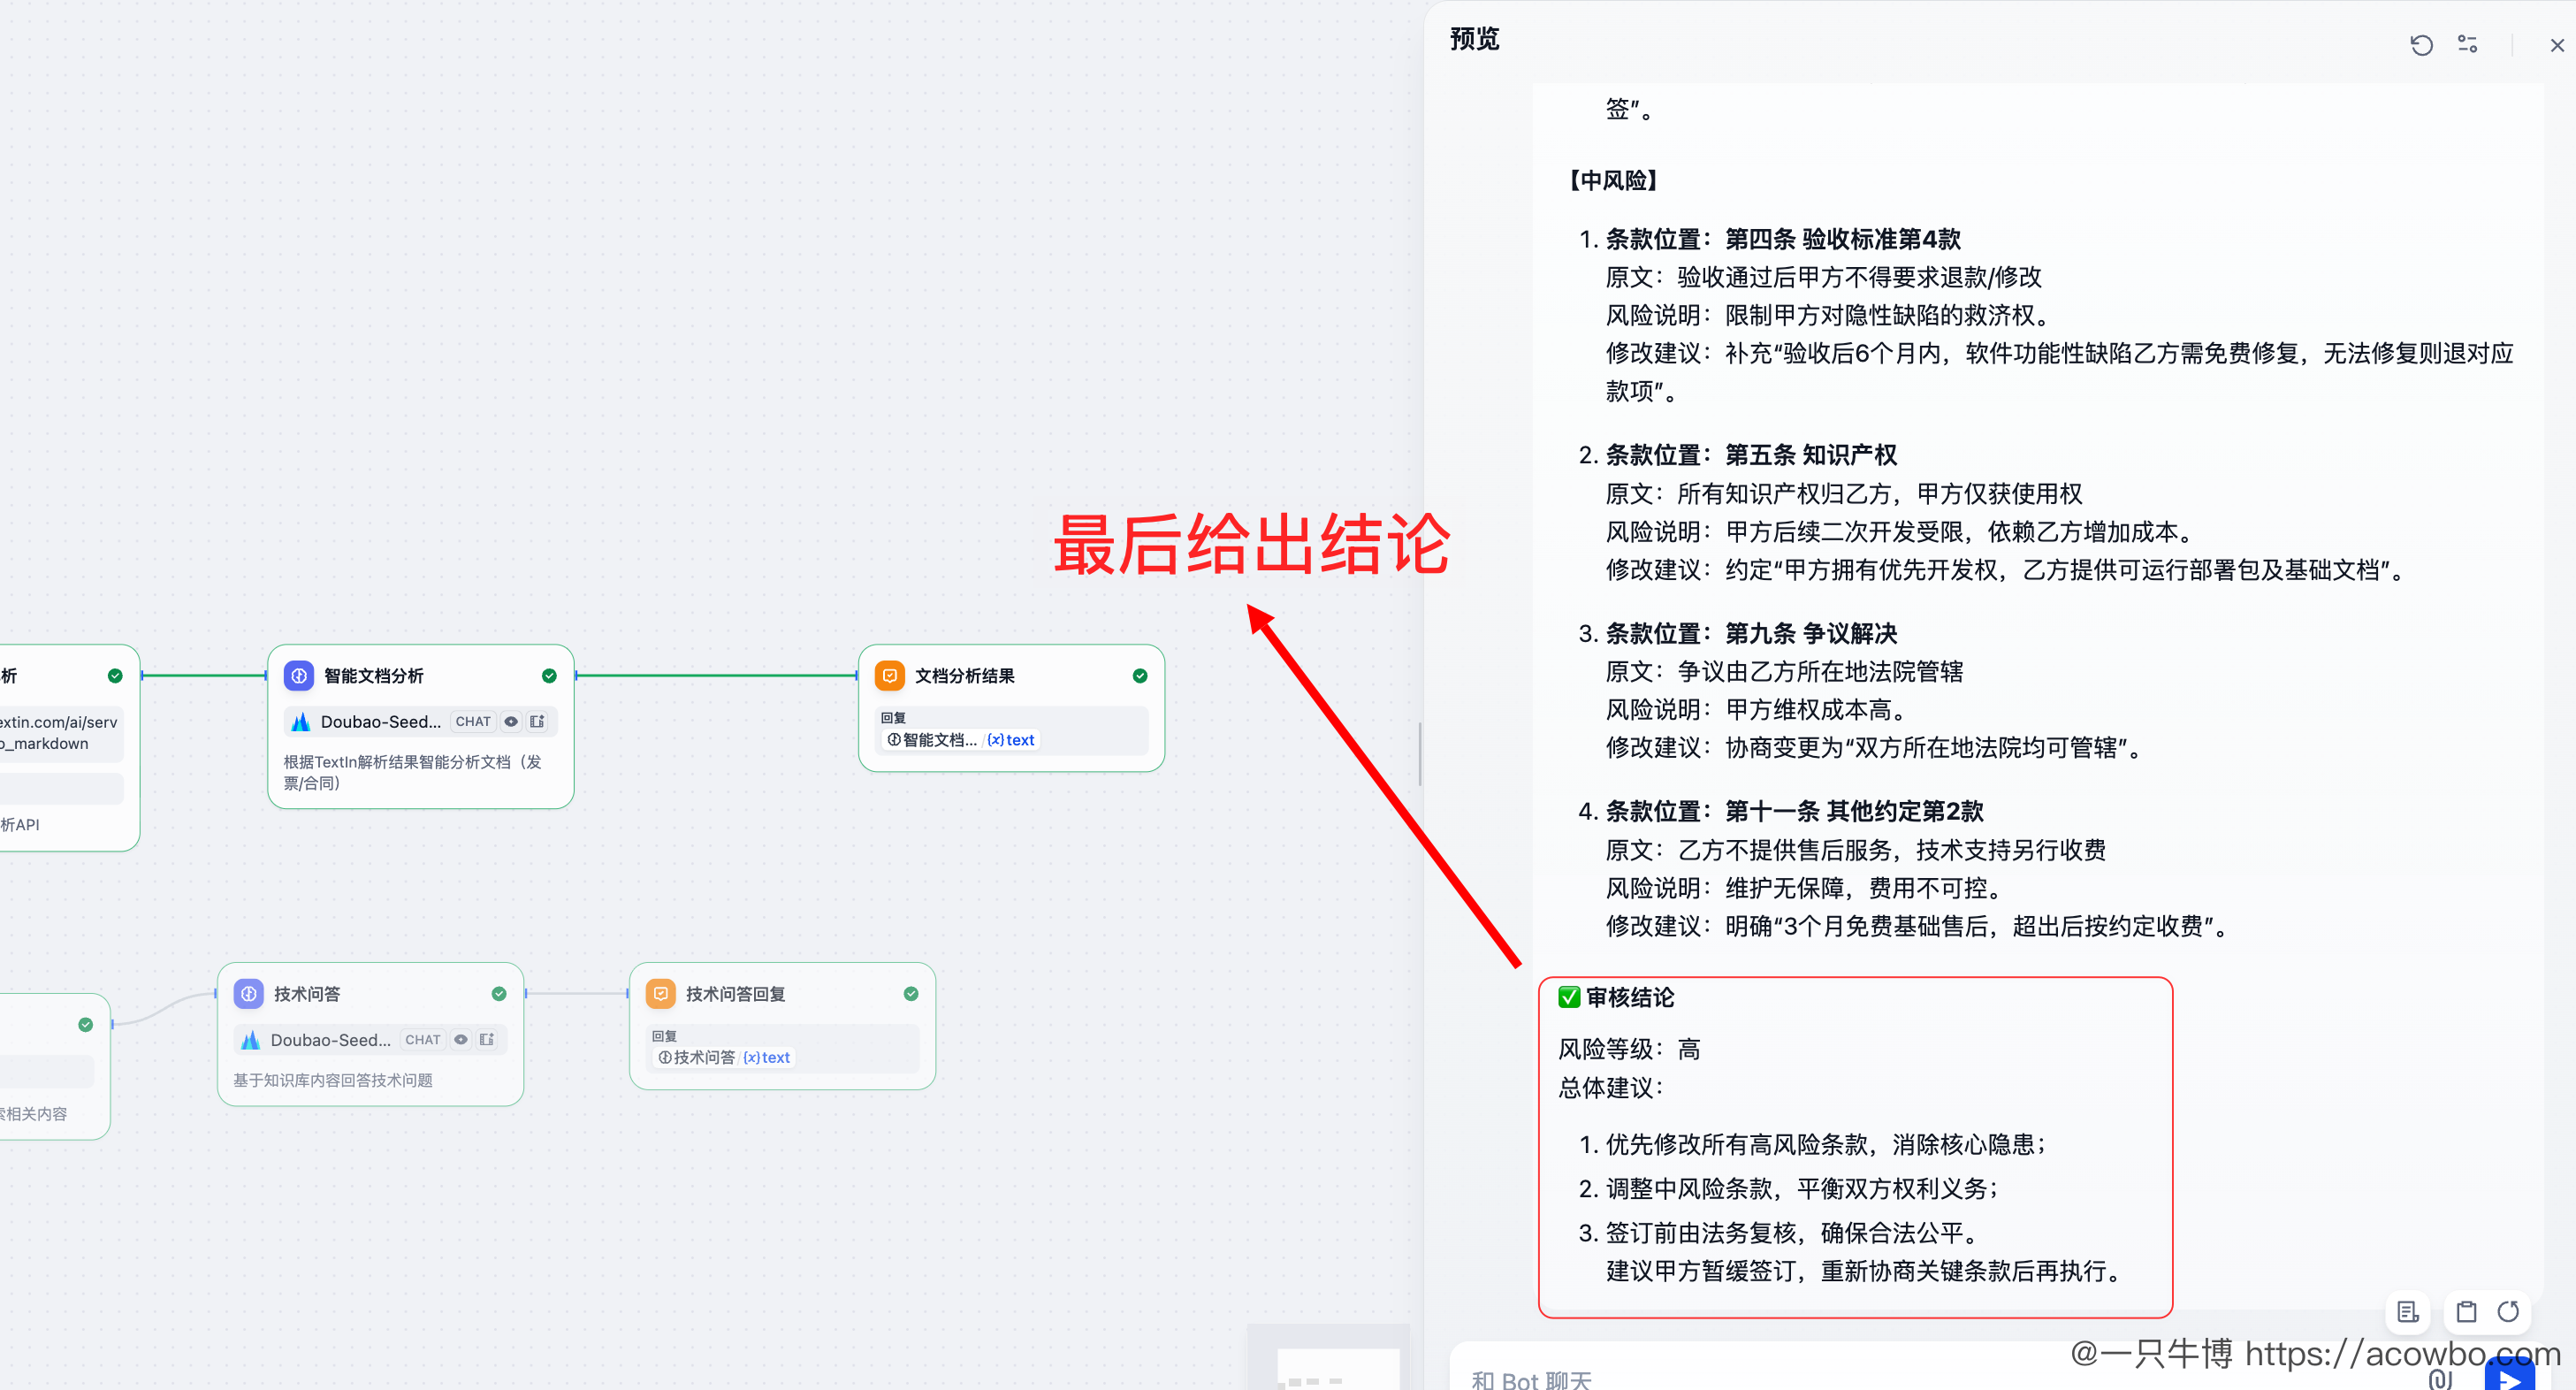Copy the reply with the clipboard icon
Image resolution: width=2576 pixels, height=1390 pixels.
click(2466, 1311)
